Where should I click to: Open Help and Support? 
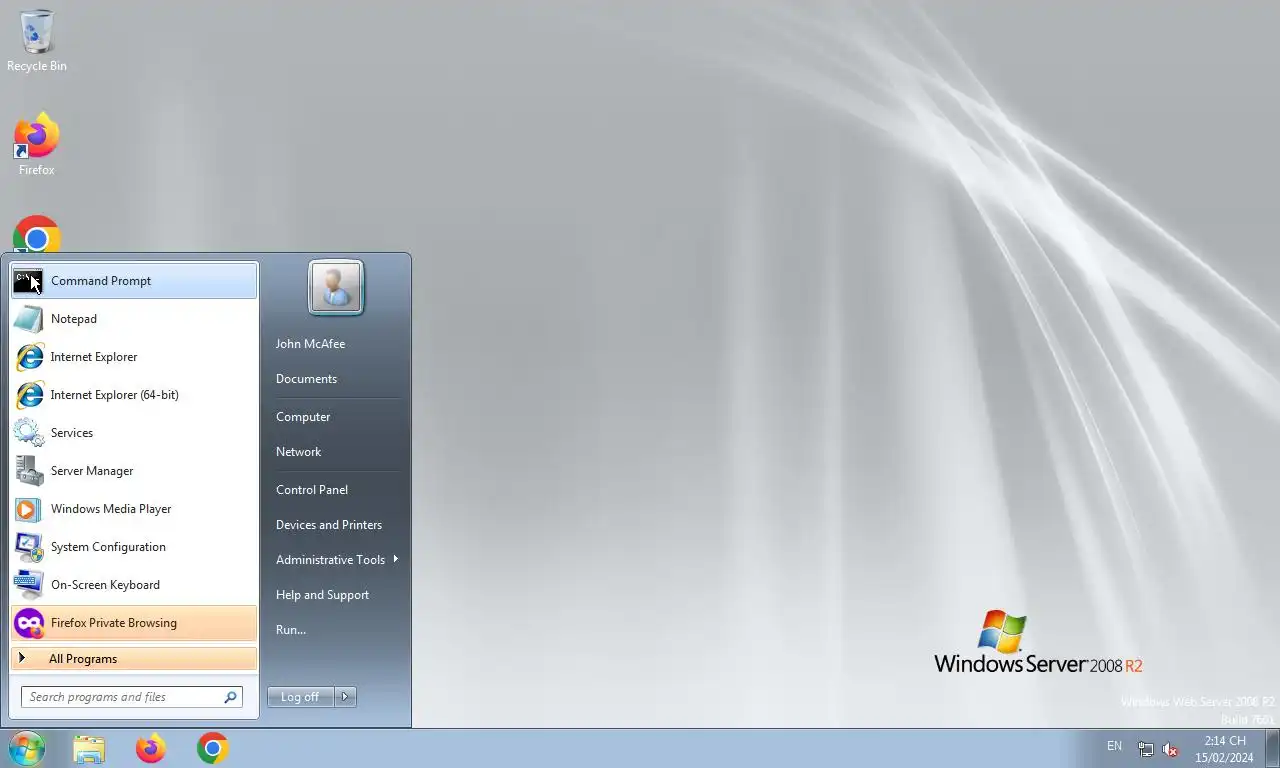[322, 595]
